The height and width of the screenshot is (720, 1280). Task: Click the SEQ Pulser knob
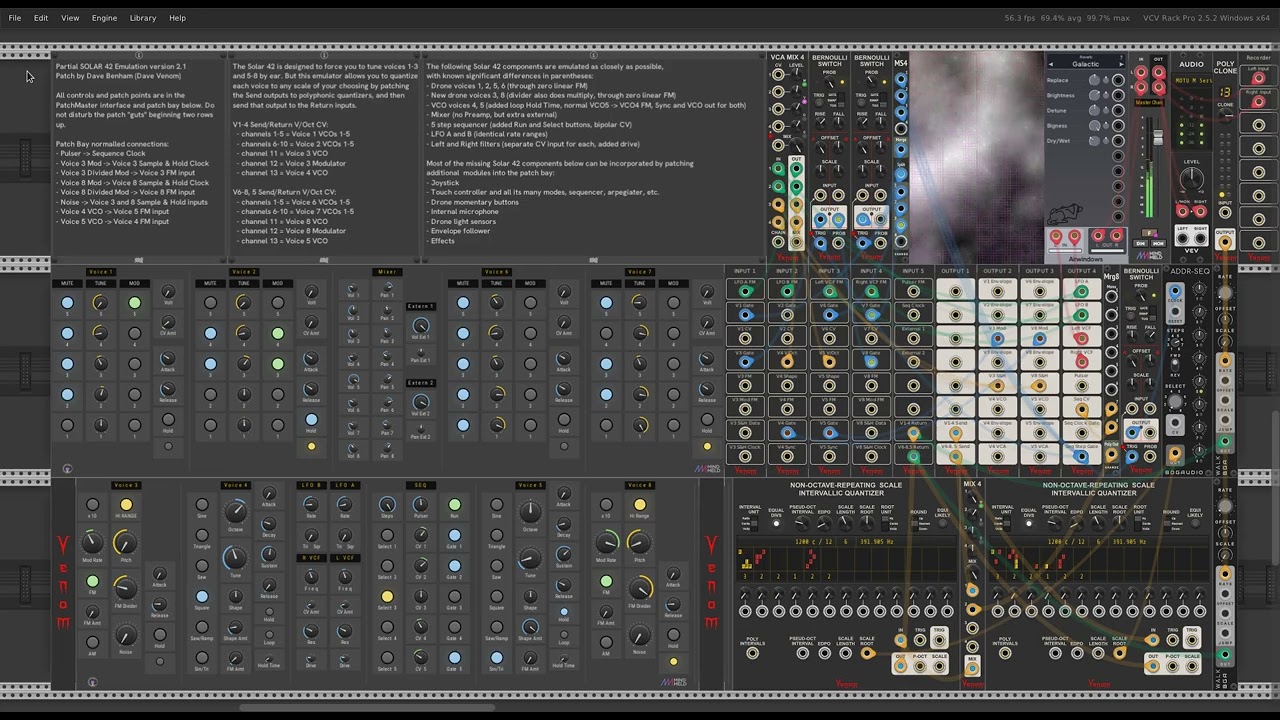pyautogui.click(x=420, y=505)
